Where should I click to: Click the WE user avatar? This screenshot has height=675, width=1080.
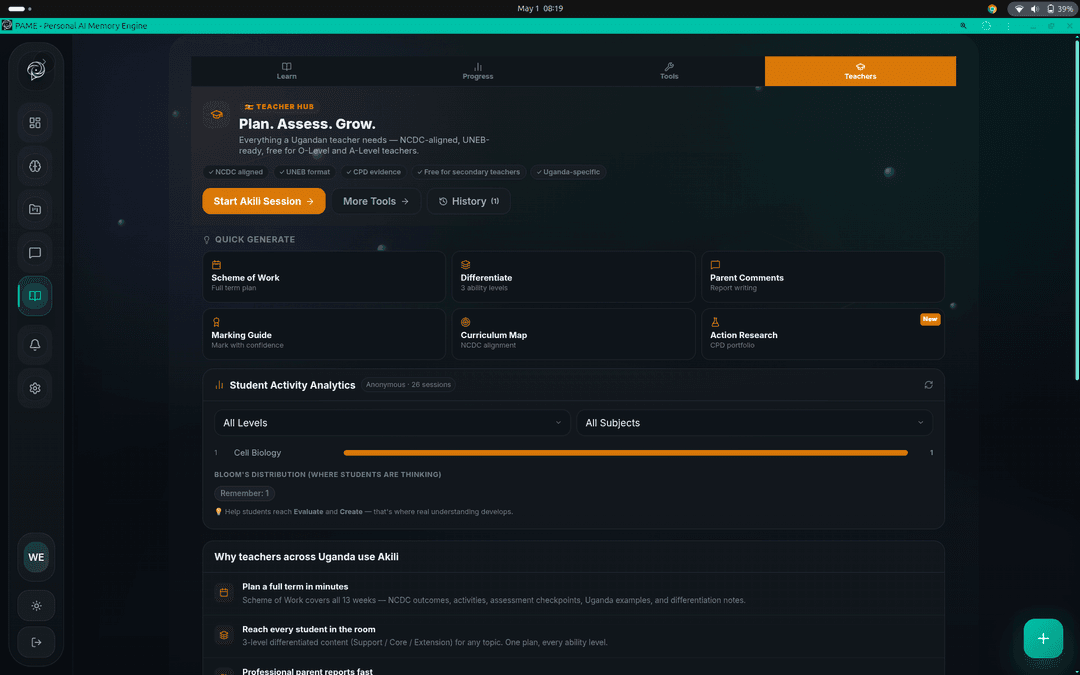(x=37, y=557)
